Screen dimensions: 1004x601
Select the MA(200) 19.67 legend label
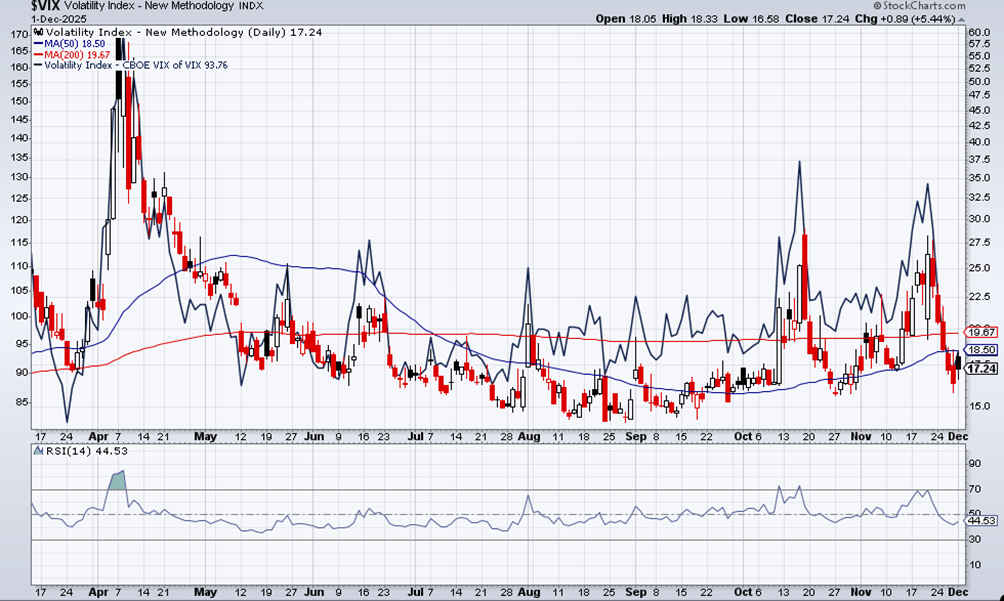coord(77,54)
